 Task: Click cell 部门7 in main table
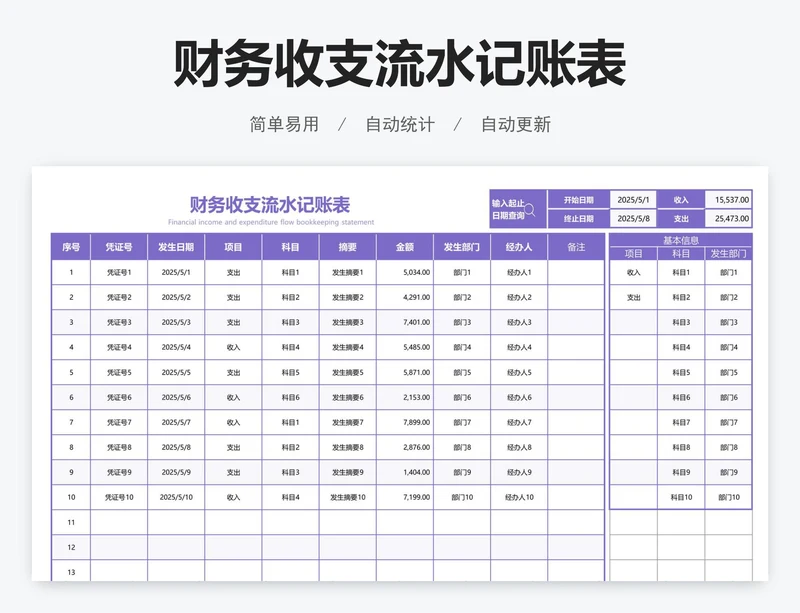pyautogui.click(x=462, y=422)
